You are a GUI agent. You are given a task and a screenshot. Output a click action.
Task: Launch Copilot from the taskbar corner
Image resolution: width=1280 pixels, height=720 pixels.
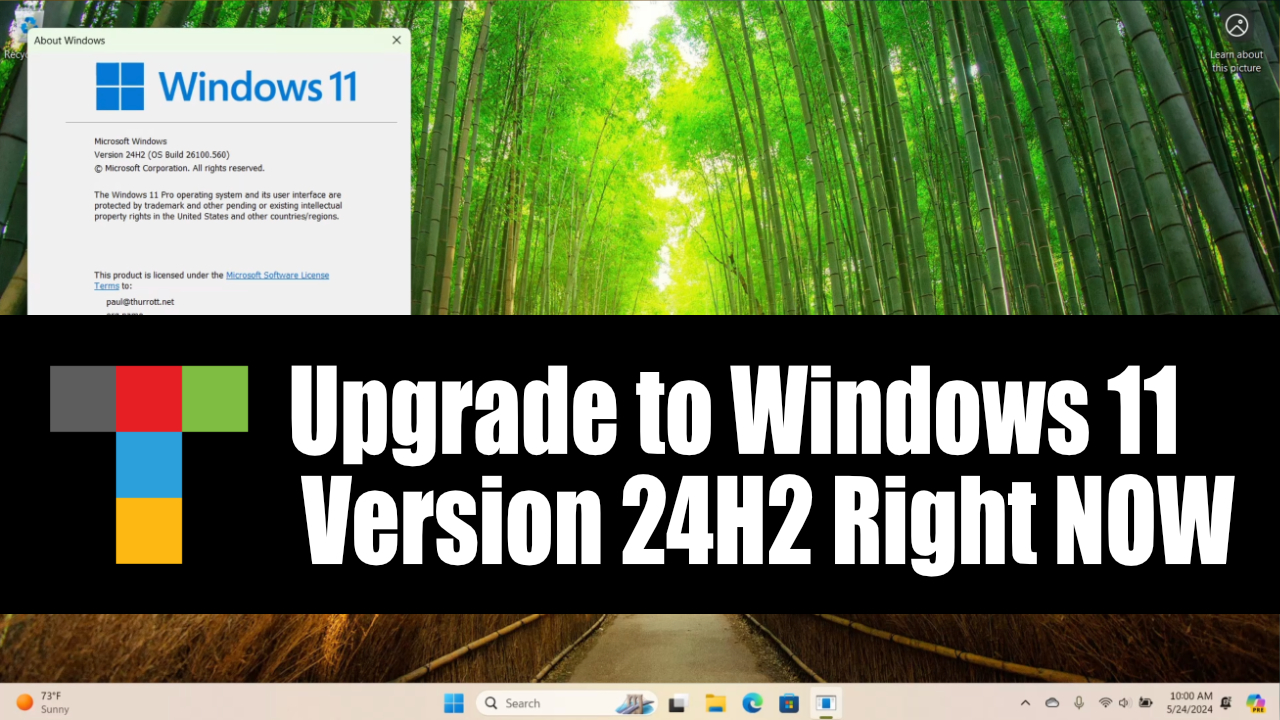pyautogui.click(x=1256, y=703)
